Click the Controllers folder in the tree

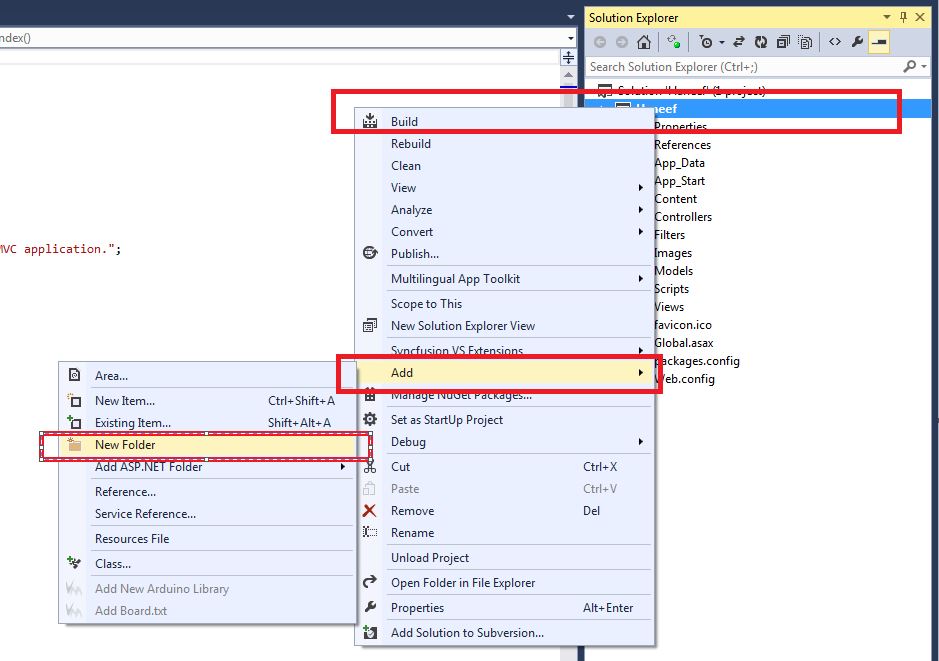pyautogui.click(x=683, y=217)
